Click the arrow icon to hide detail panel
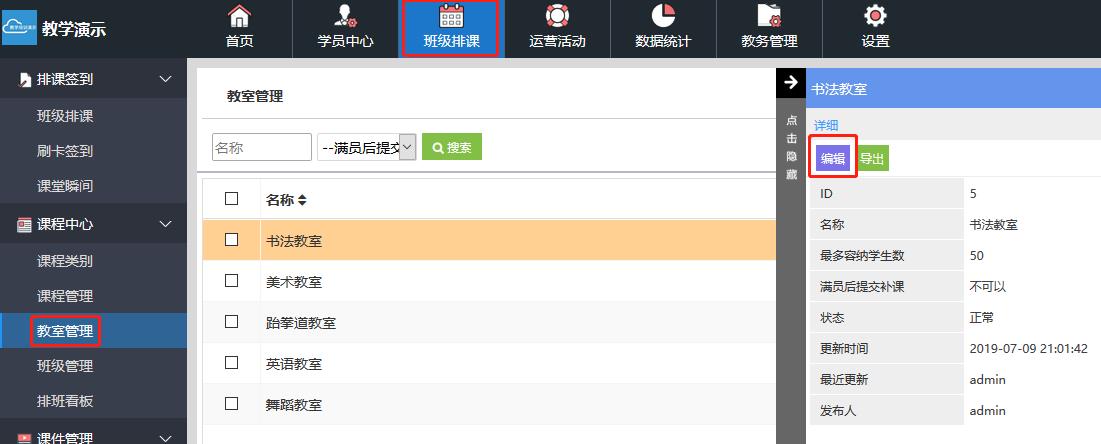 pos(790,83)
